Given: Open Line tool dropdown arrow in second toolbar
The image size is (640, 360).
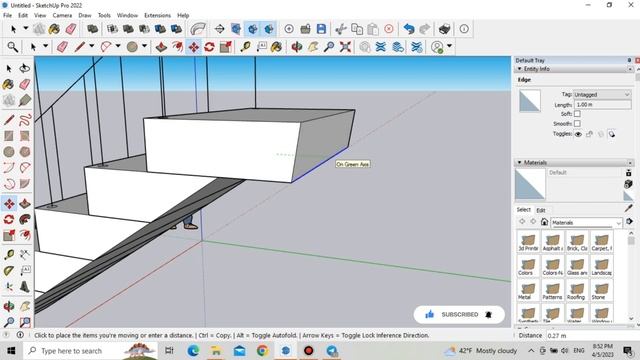Looking at the screenshot, I should point(91,46).
